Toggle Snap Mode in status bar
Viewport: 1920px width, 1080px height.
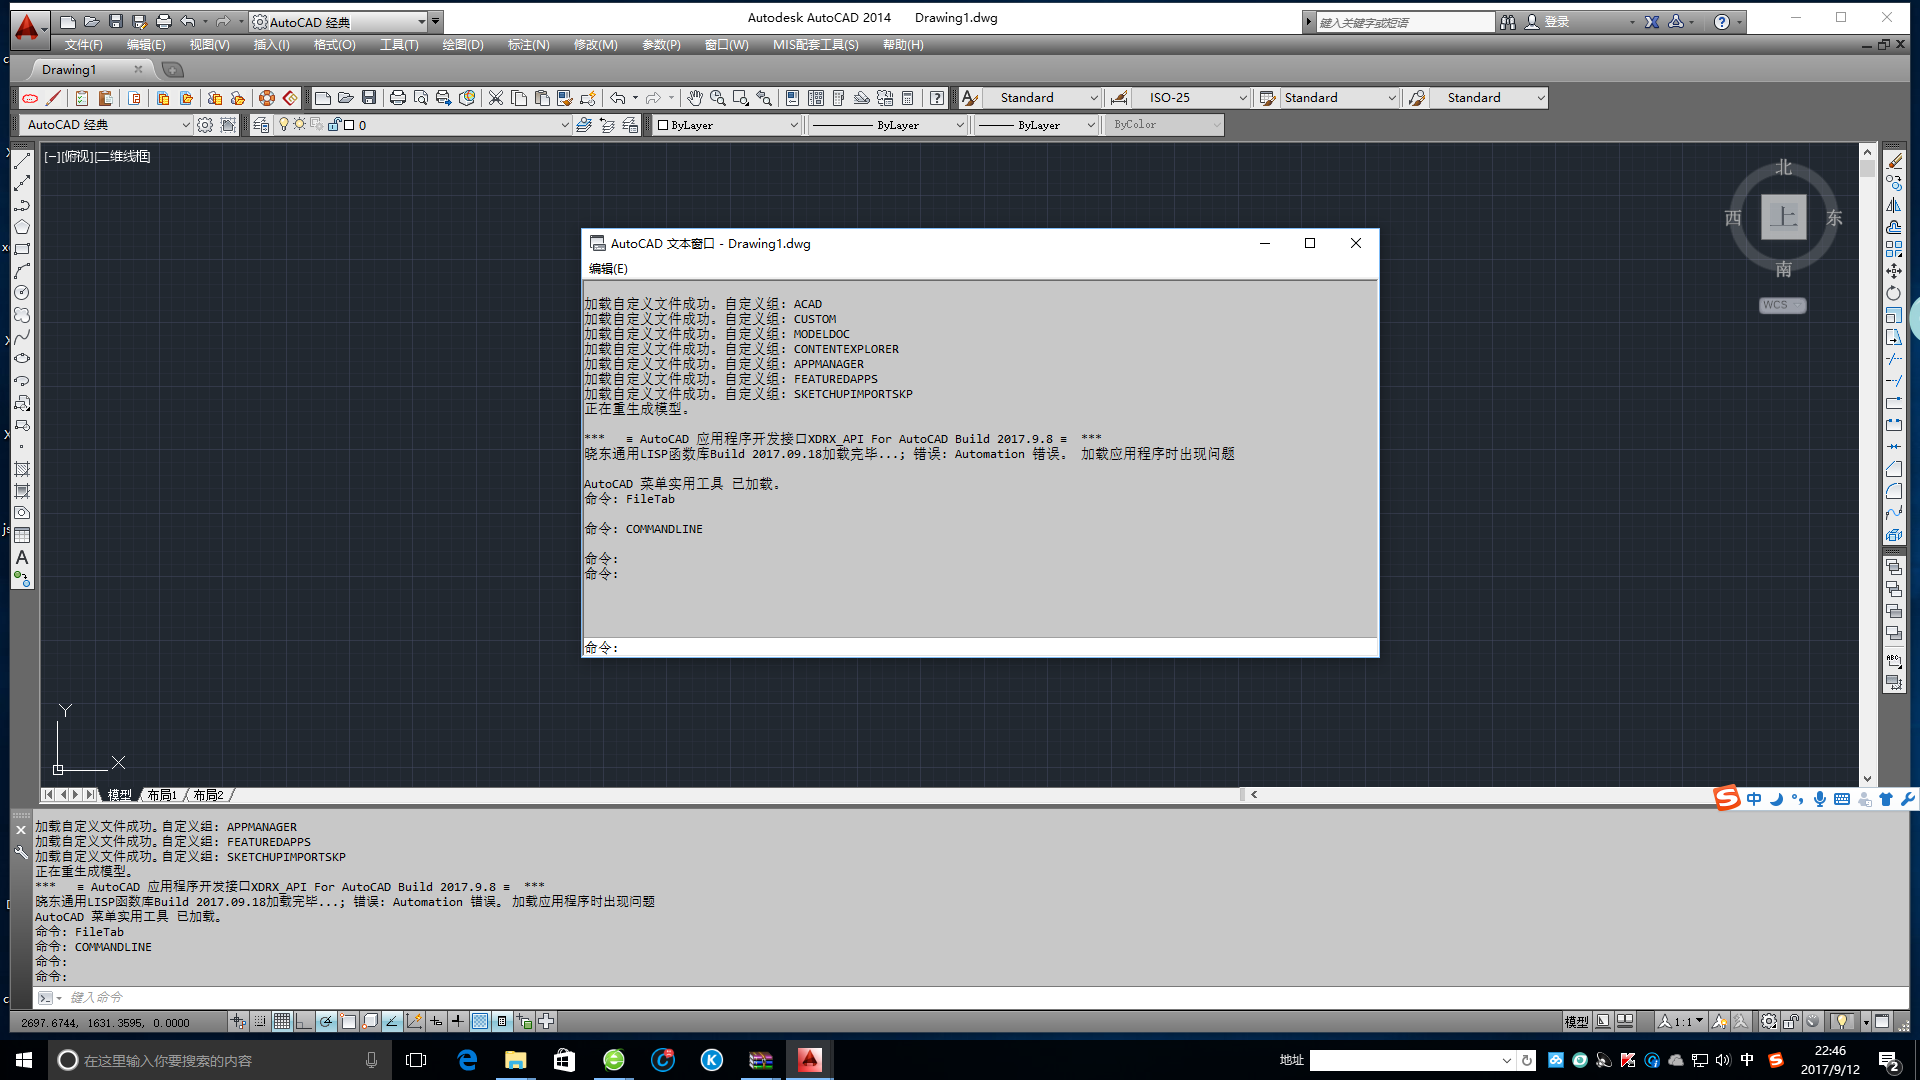pyautogui.click(x=260, y=1021)
